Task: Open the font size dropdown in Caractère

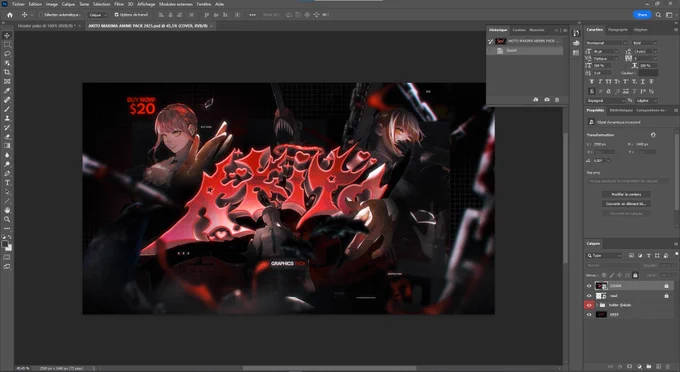Action: [616, 52]
